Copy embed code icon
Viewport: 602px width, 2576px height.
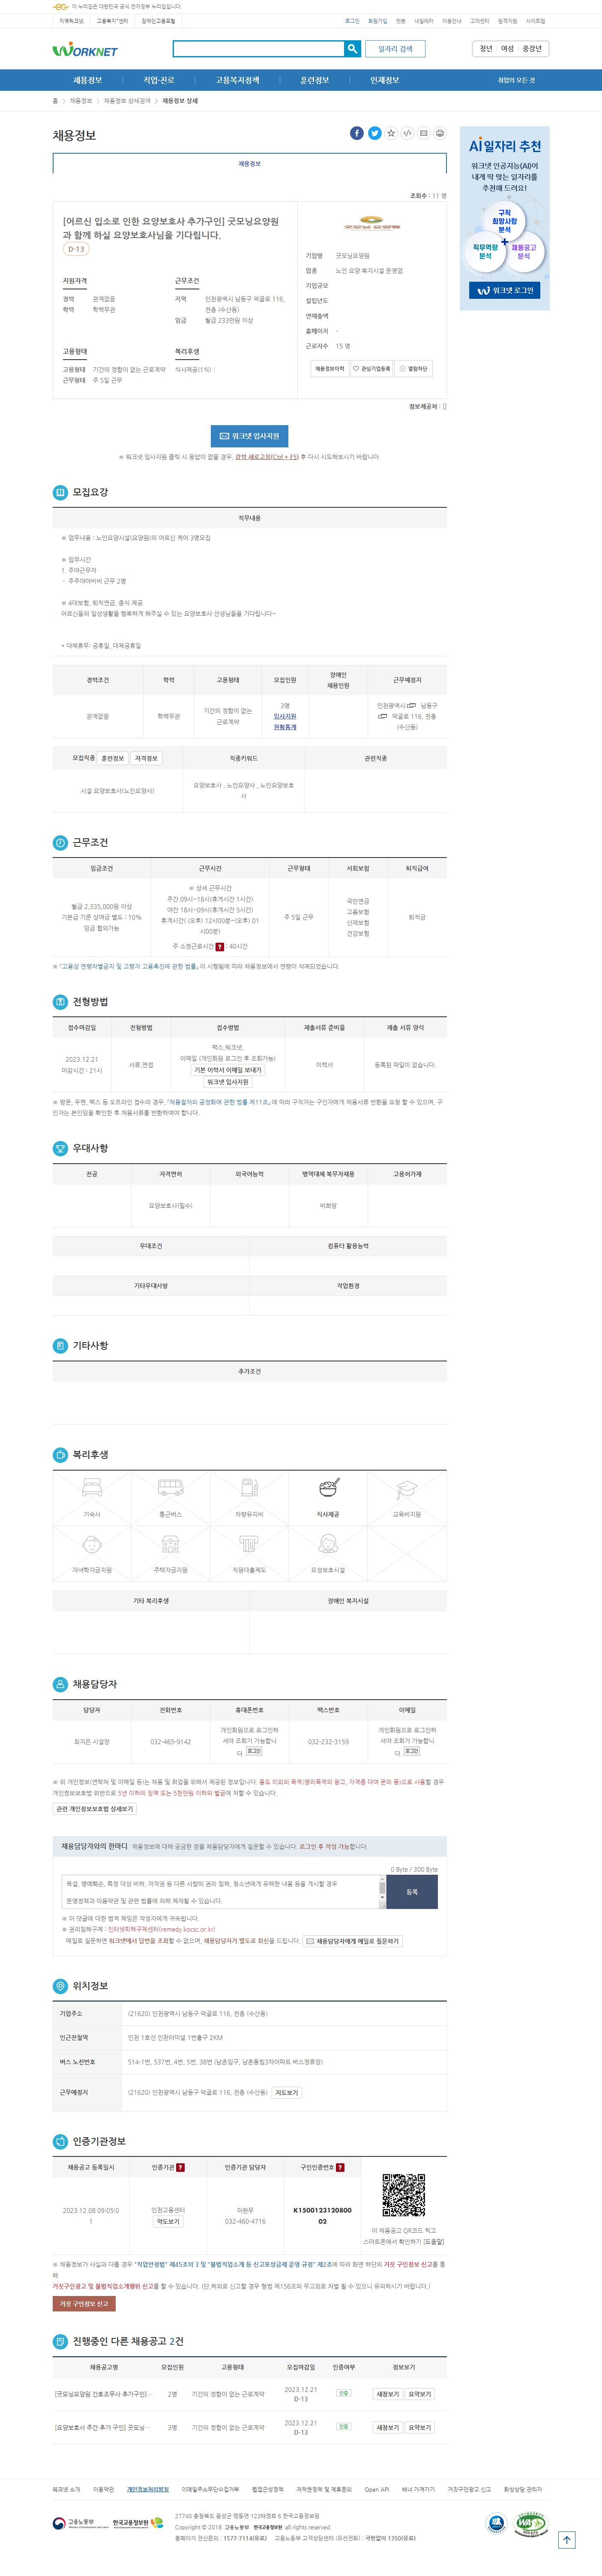point(407,133)
